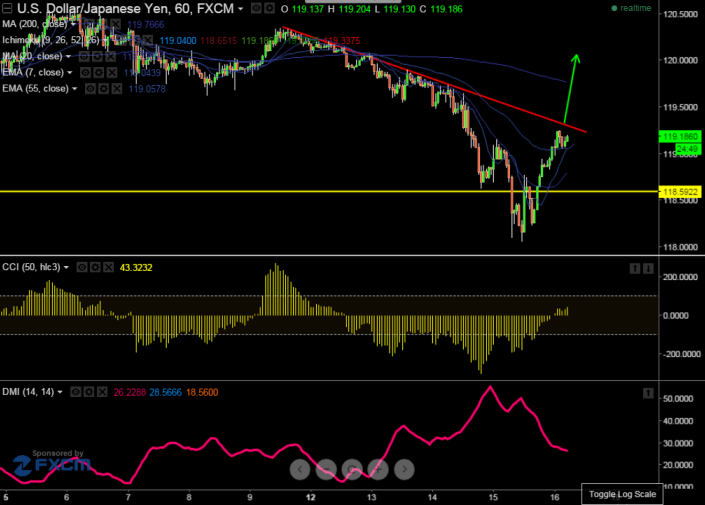Open settings gear for USD/JPY main series
705x505 pixels.
[x=269, y=8]
